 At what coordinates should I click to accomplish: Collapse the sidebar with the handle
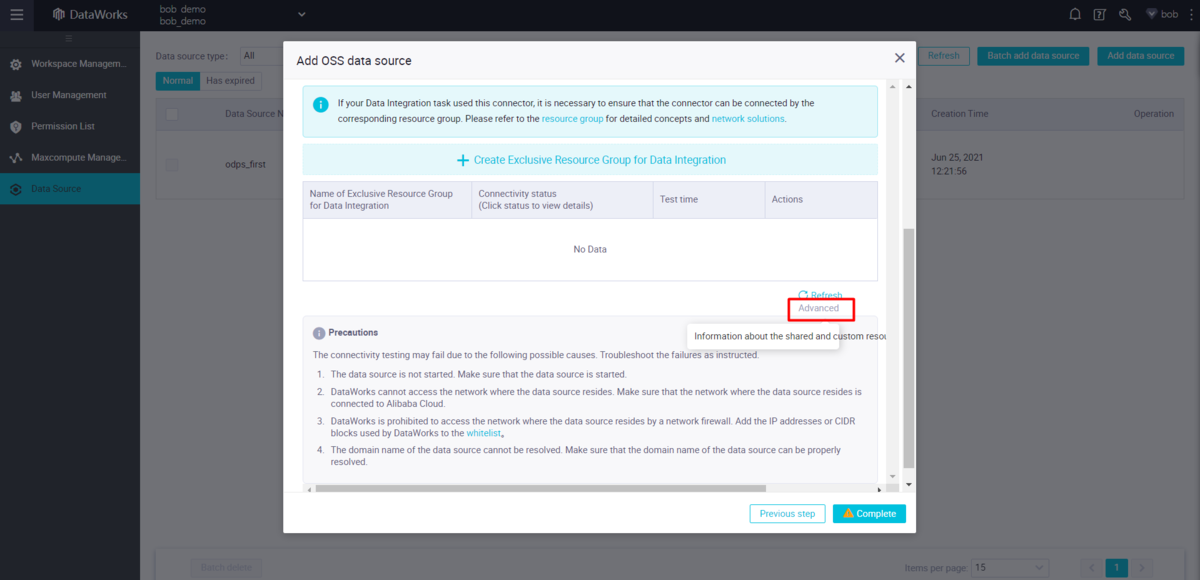click(x=70, y=38)
